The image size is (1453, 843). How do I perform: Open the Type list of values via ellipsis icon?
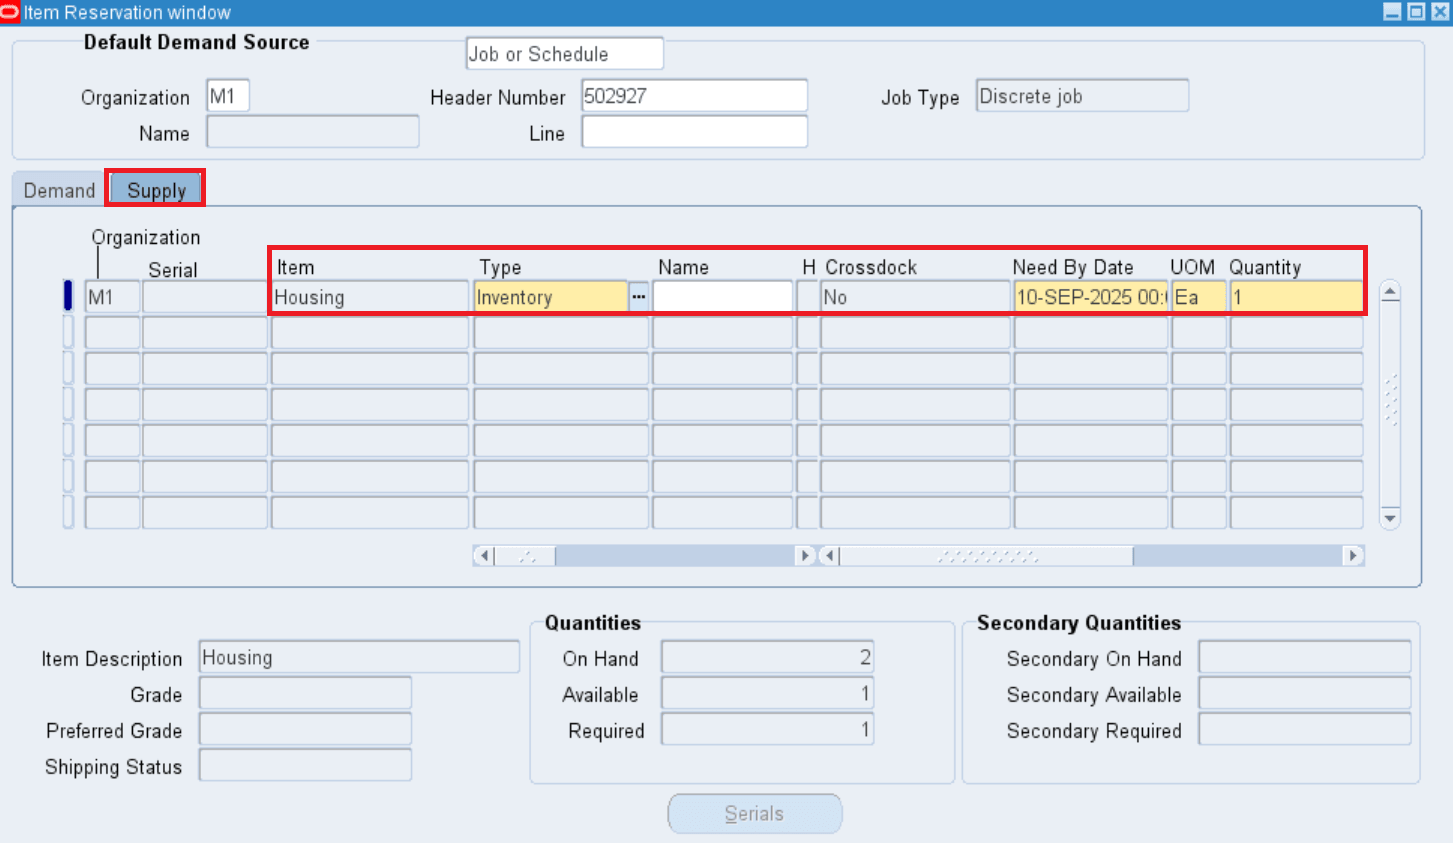(x=638, y=296)
